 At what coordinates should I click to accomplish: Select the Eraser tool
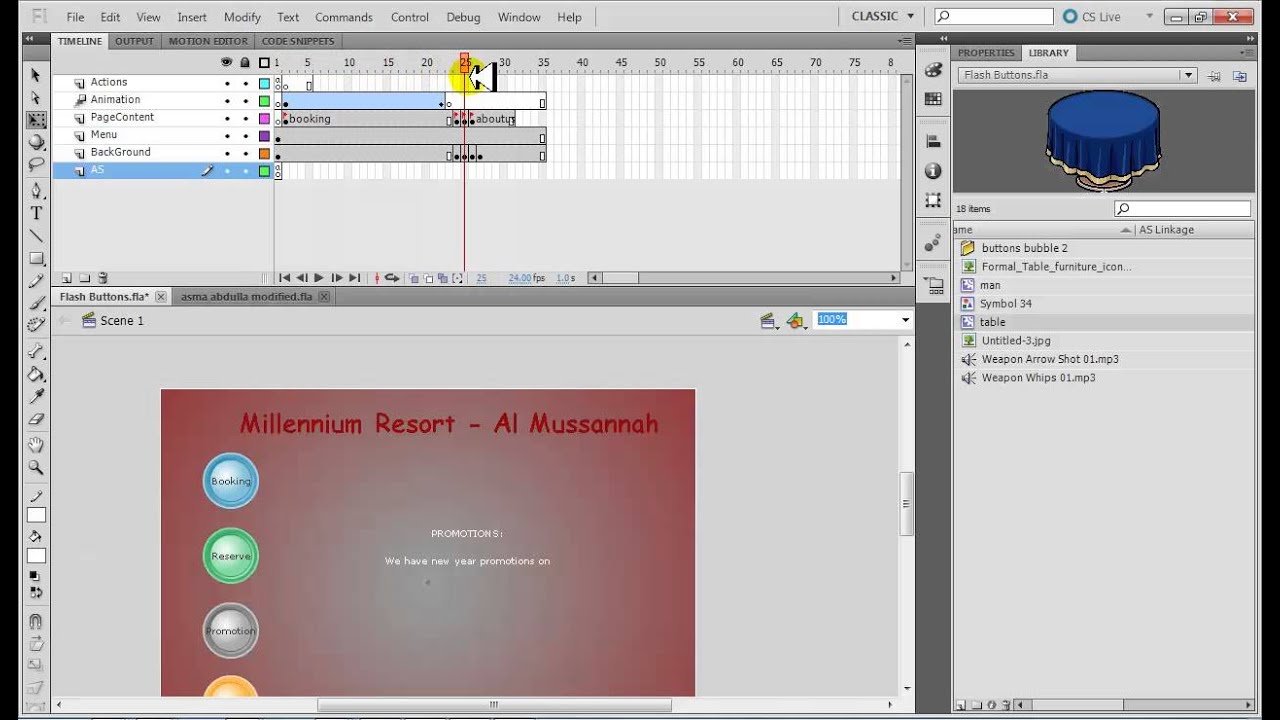pyautogui.click(x=36, y=420)
